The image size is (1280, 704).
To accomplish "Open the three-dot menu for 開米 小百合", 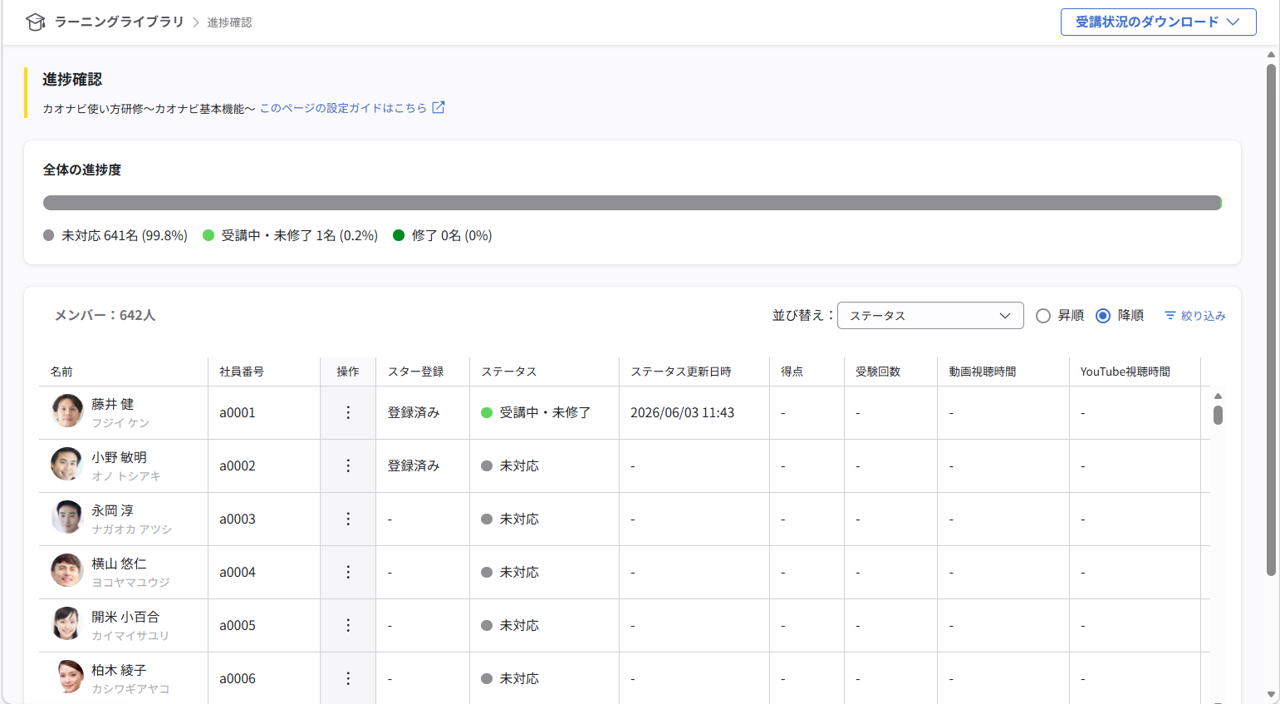I will click(348, 625).
